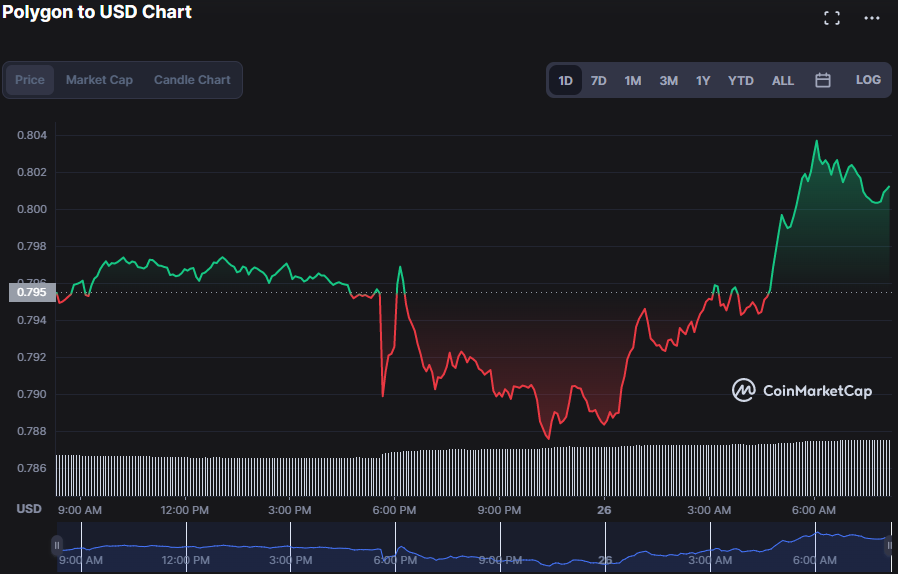
Task: Open the three-dot more options menu
Action: coord(871,18)
